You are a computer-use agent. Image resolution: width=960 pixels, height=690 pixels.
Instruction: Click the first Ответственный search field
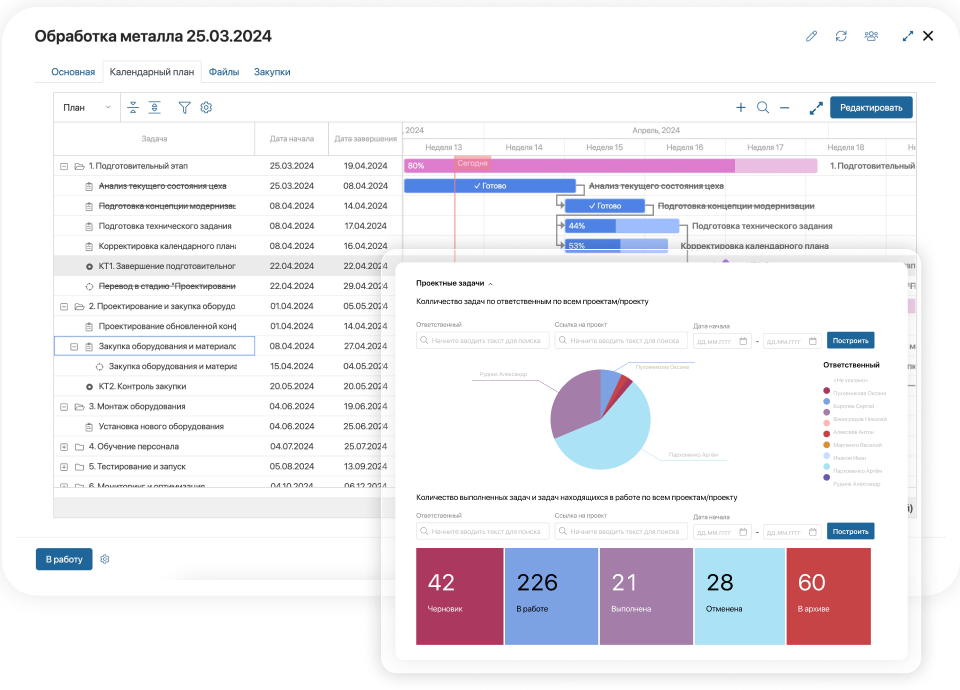[x=483, y=341]
